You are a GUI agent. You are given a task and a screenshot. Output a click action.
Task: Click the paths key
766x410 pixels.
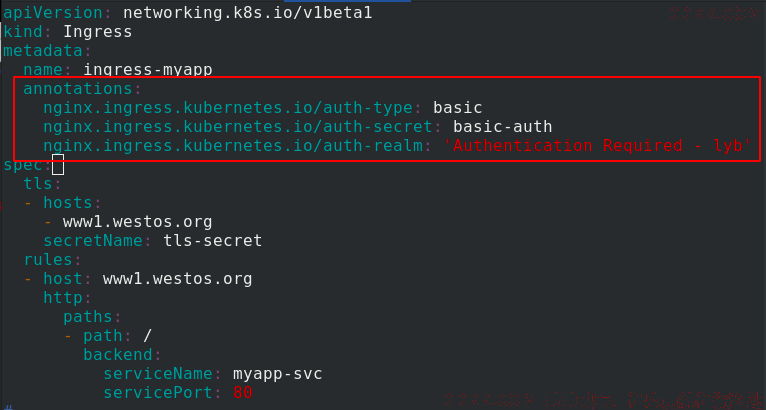pos(87,317)
